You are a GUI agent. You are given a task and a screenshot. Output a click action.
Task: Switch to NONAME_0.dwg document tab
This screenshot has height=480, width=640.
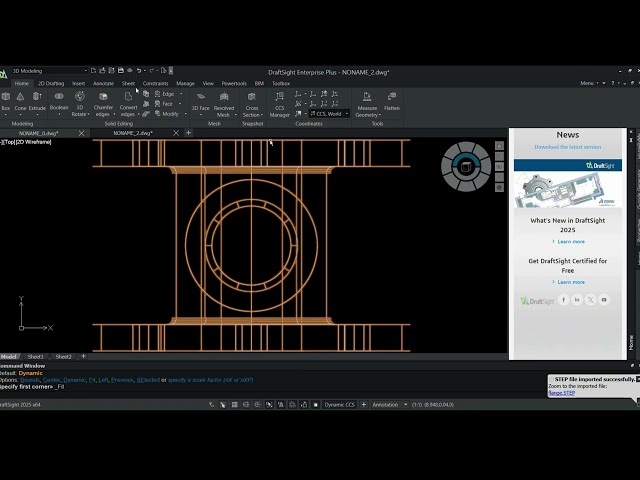[39, 133]
